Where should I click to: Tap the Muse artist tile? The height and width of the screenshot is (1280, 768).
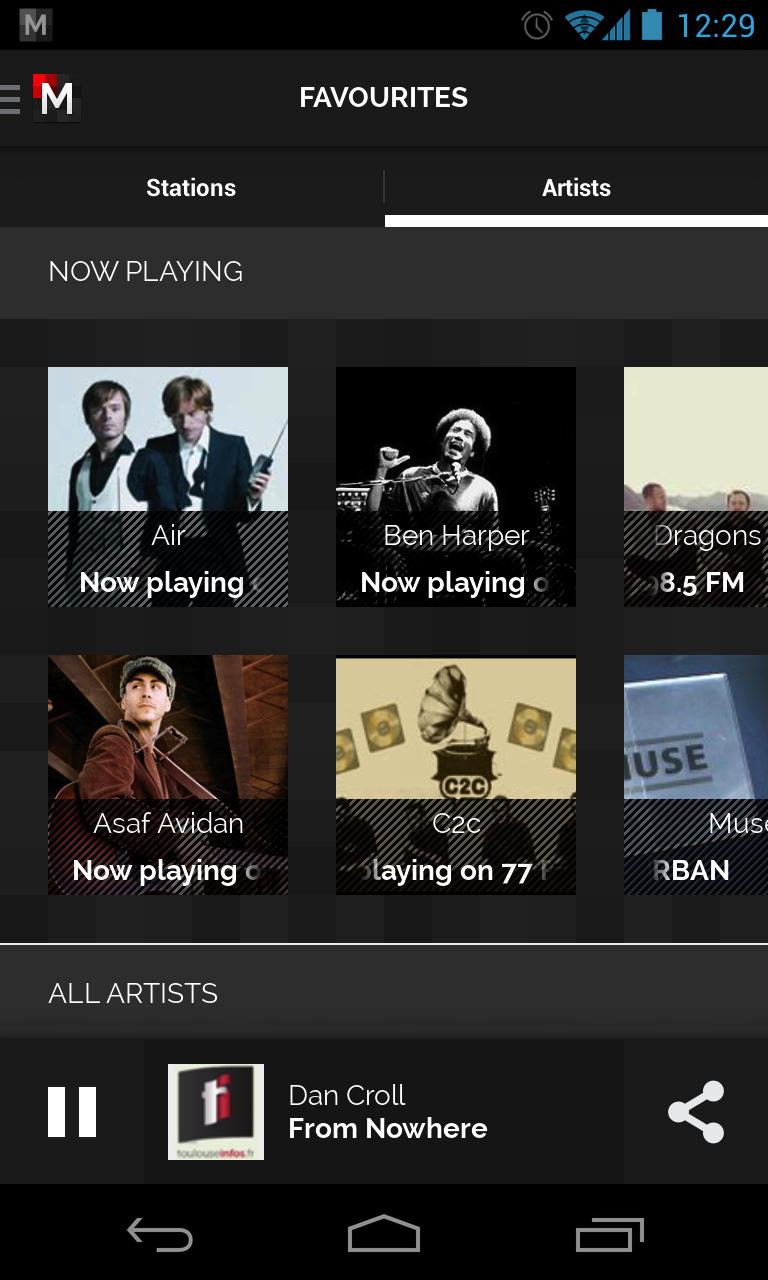[696, 775]
